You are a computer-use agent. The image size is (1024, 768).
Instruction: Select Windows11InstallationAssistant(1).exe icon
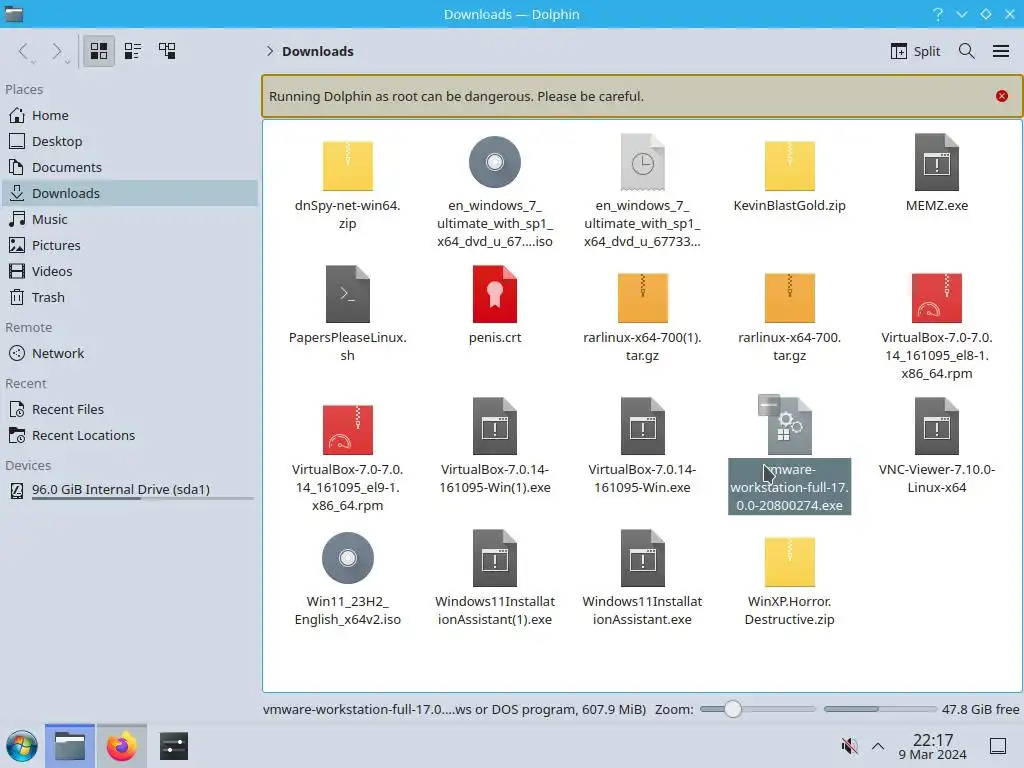(494, 558)
